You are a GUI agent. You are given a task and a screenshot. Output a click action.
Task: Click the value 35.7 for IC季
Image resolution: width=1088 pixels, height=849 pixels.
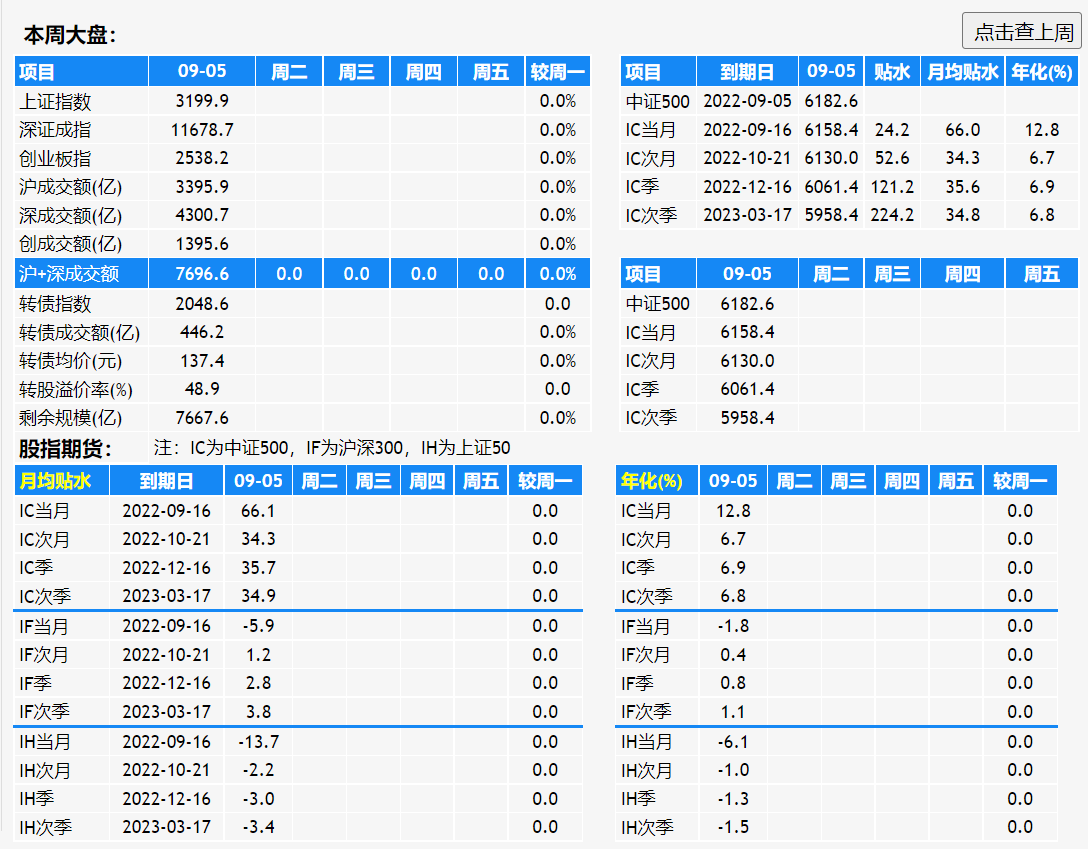point(258,568)
